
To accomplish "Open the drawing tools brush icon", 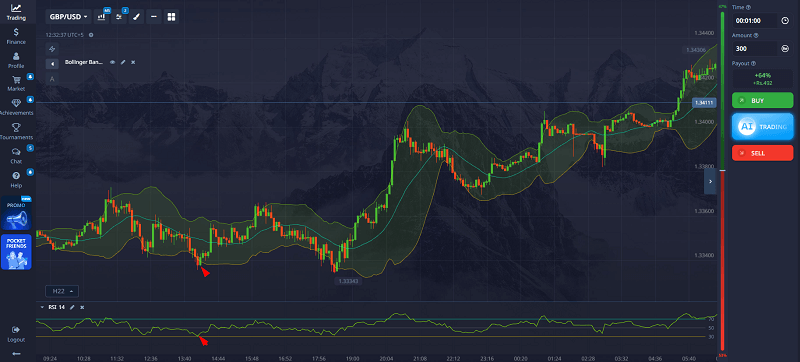I will pos(136,17).
